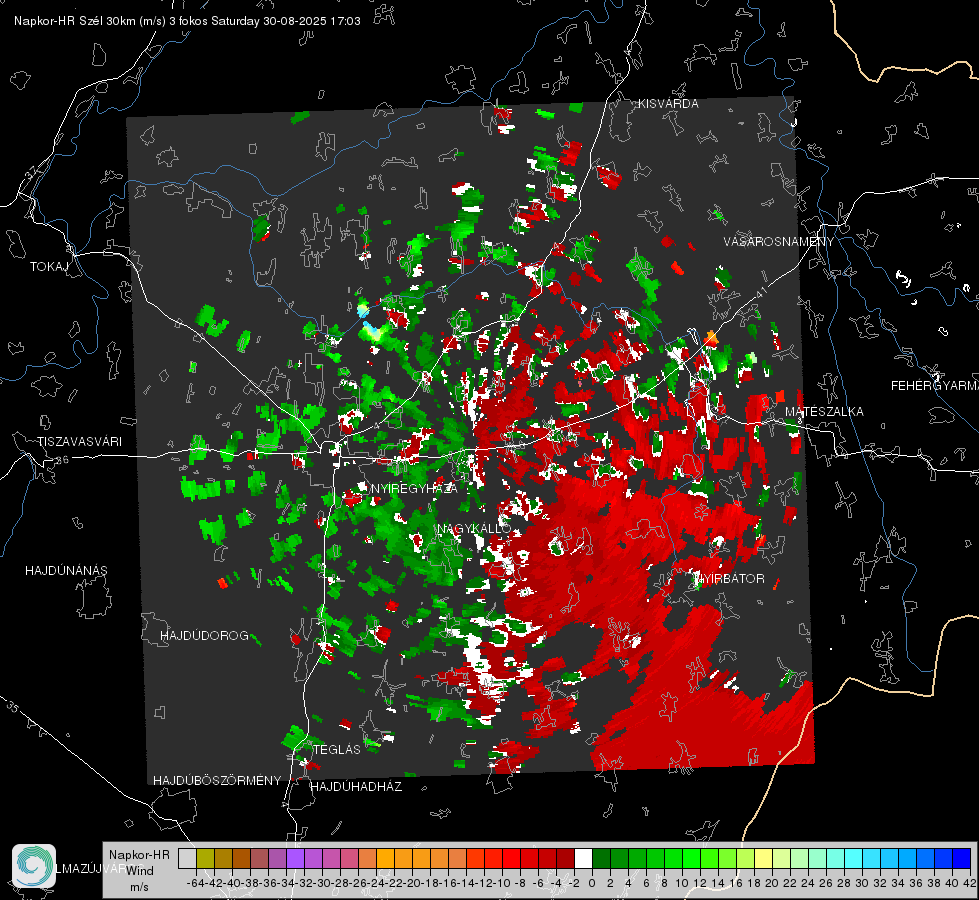Viewport: 979px width, 900px height.
Task: Select the TÉGLÁS town label
Action: 337,750
